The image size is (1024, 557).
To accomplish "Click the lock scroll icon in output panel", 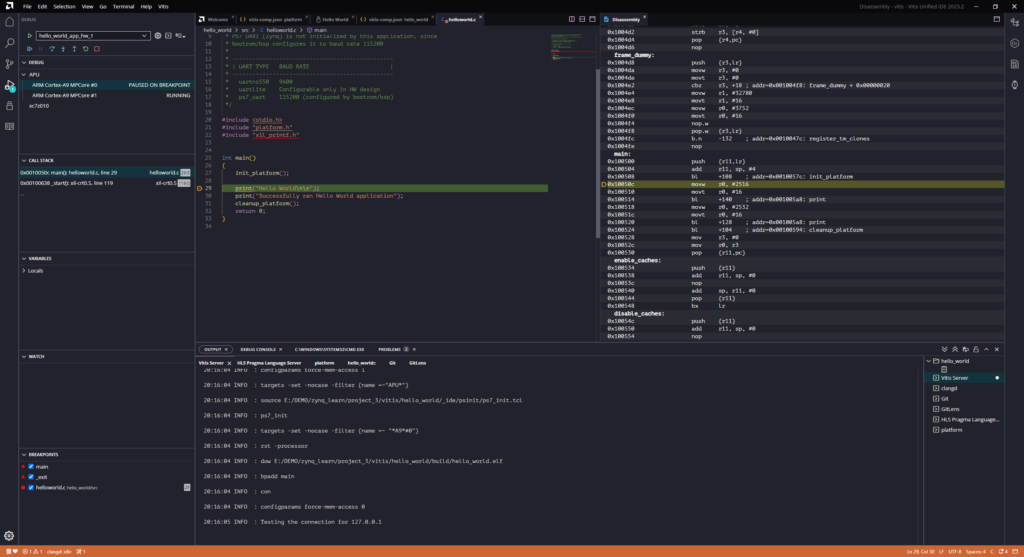I will [976, 349].
